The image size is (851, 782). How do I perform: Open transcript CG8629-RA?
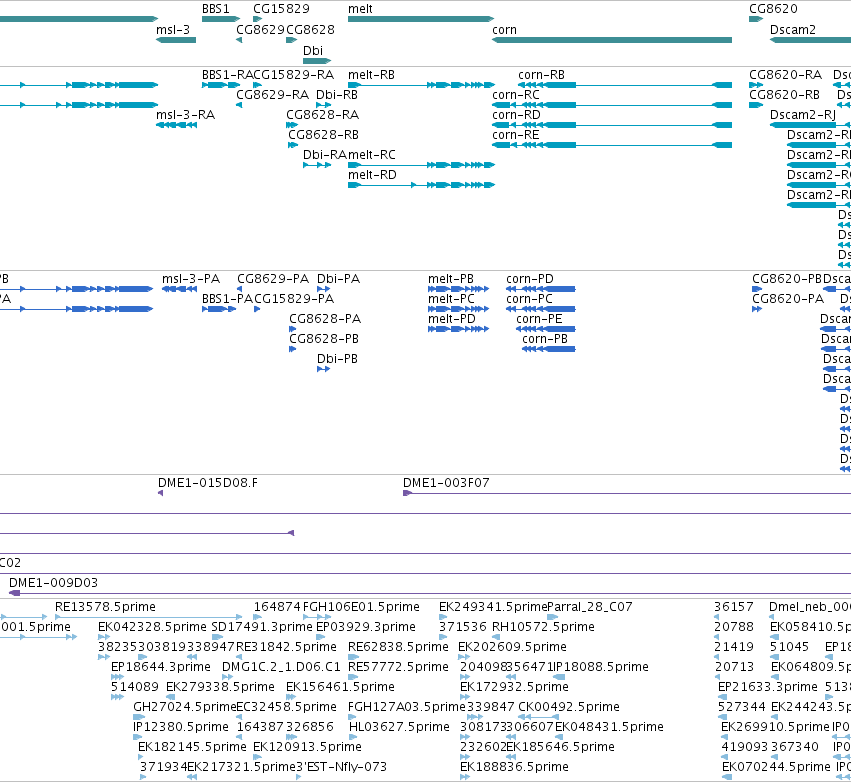[272, 95]
